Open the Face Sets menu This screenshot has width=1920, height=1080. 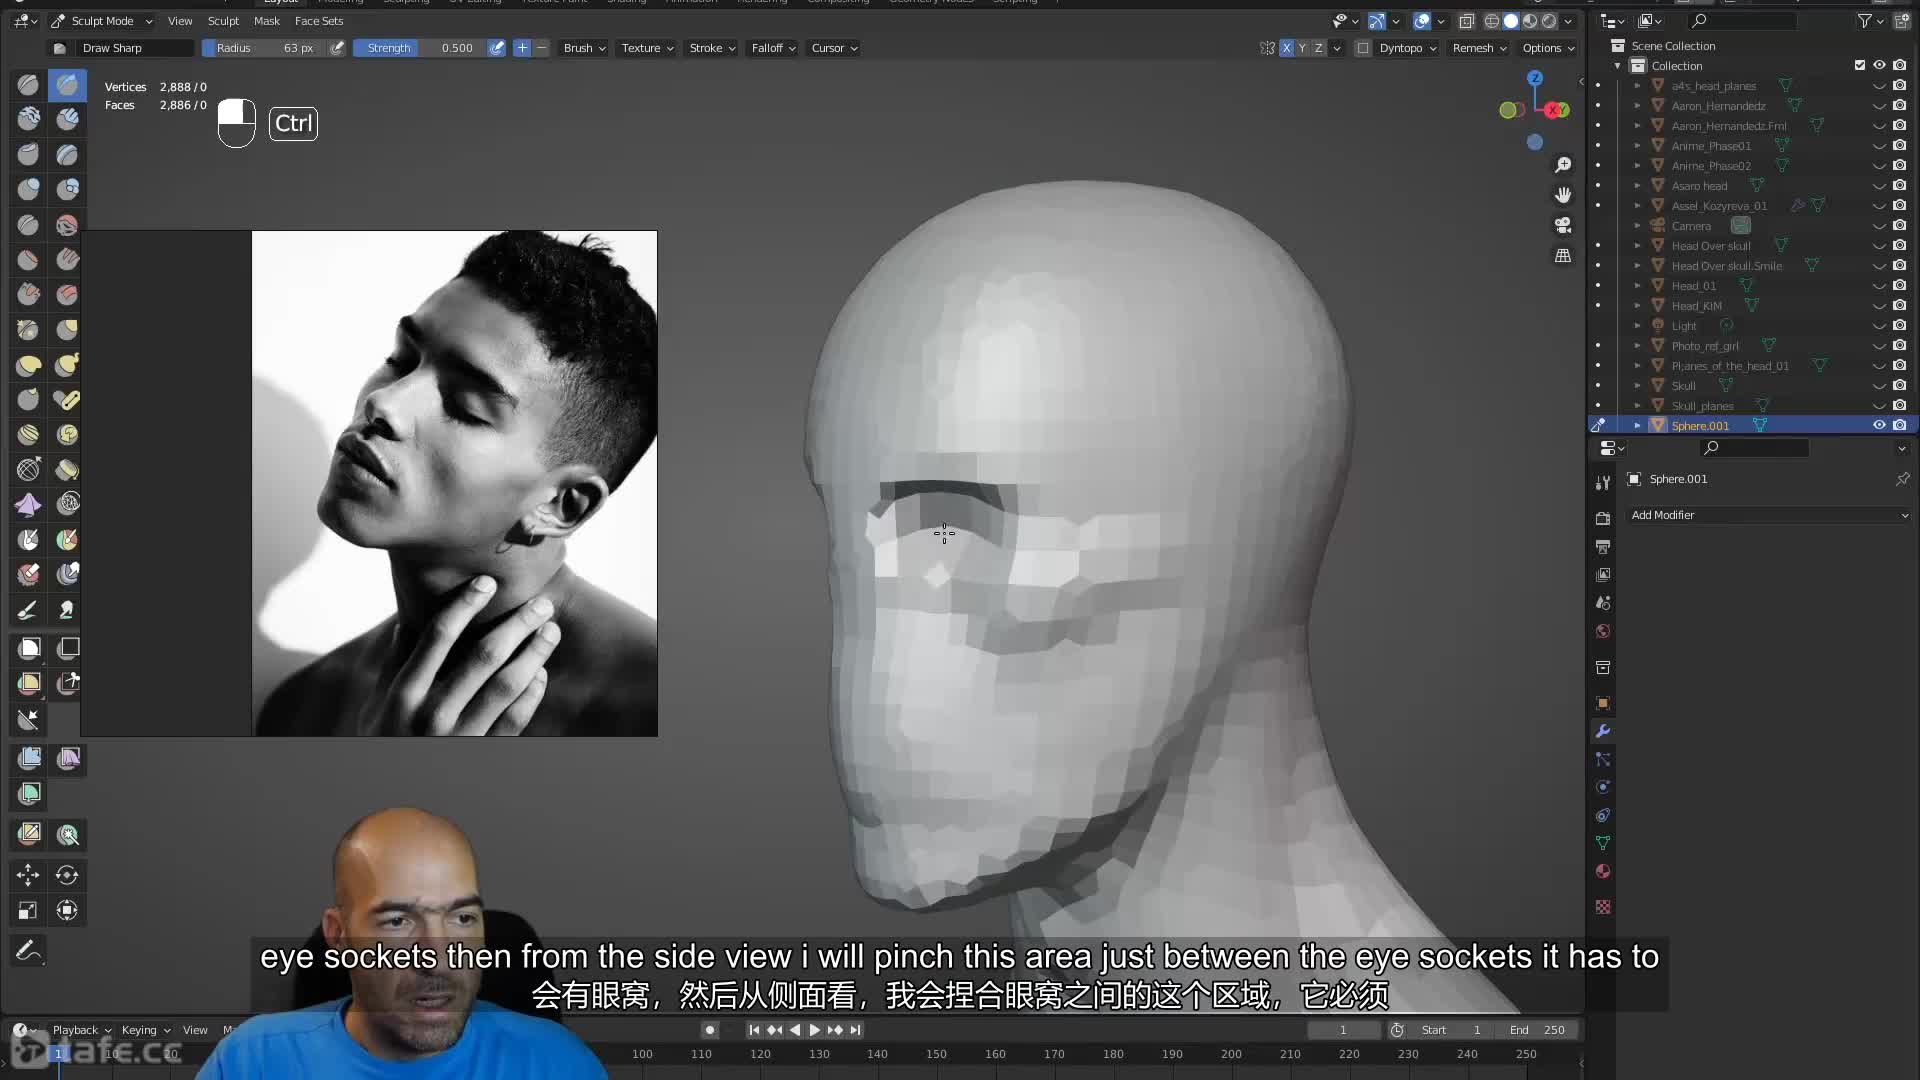[x=319, y=21]
